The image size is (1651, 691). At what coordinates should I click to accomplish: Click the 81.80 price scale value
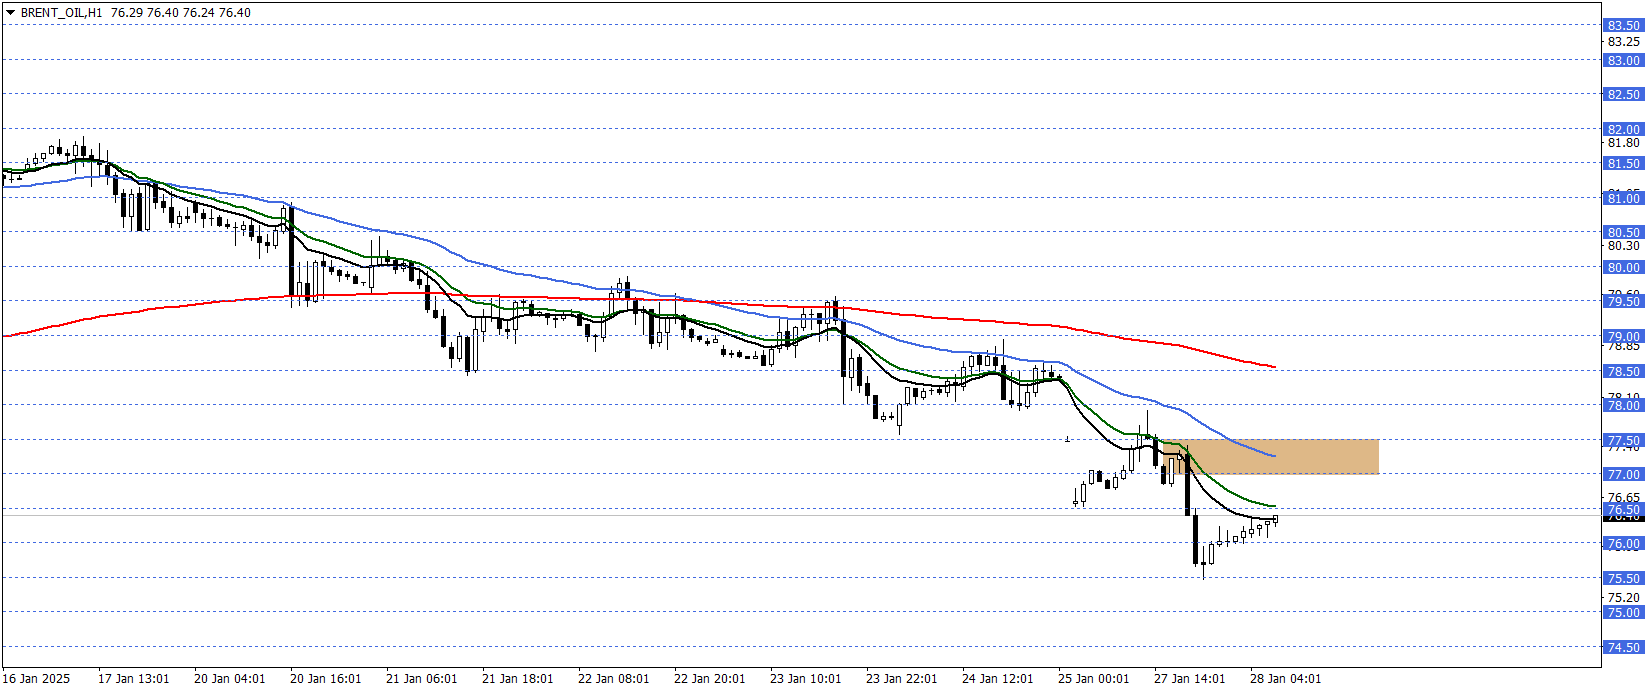[1623, 143]
